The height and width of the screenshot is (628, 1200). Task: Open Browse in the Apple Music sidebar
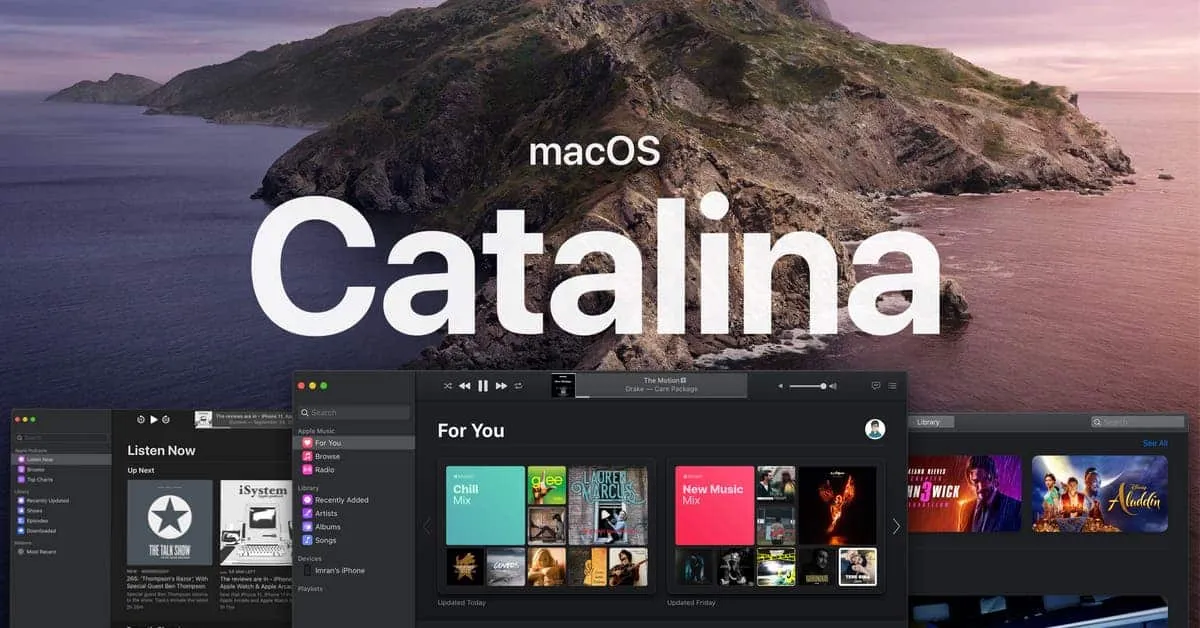pos(325,455)
